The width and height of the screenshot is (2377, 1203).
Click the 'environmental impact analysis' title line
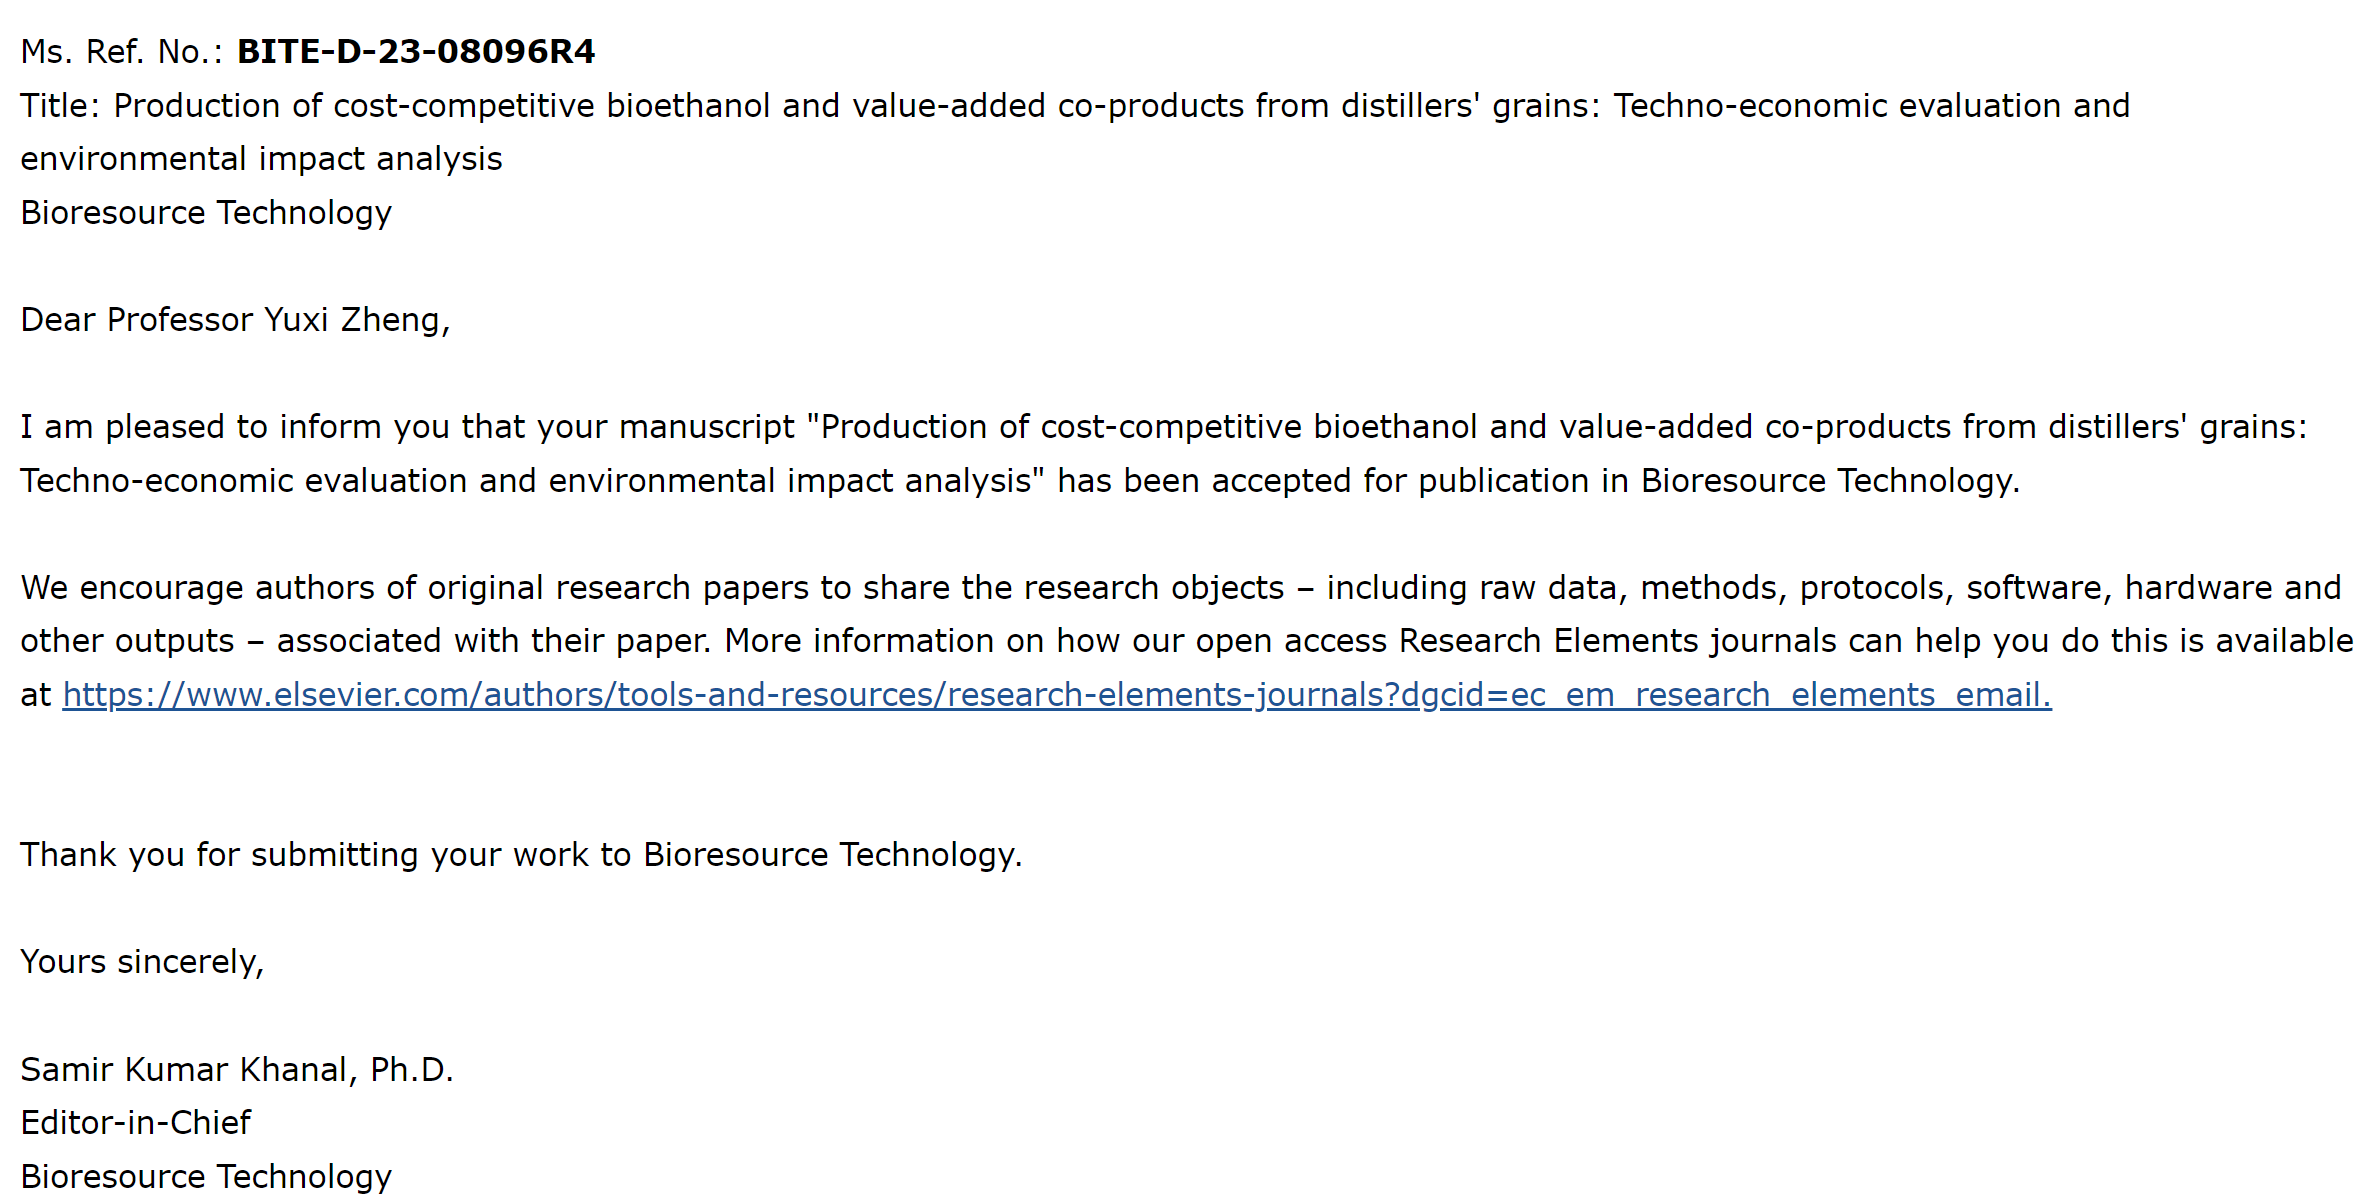click(x=261, y=159)
